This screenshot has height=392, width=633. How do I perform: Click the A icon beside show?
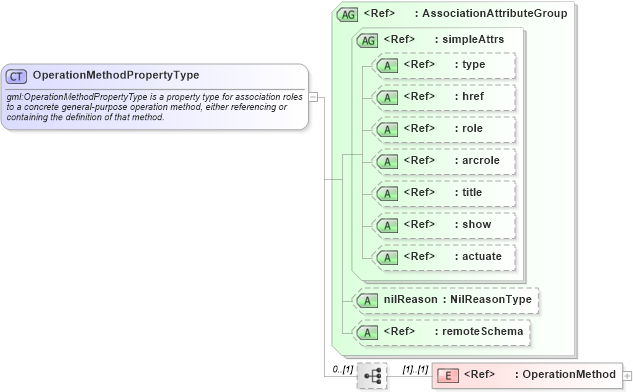click(x=387, y=225)
